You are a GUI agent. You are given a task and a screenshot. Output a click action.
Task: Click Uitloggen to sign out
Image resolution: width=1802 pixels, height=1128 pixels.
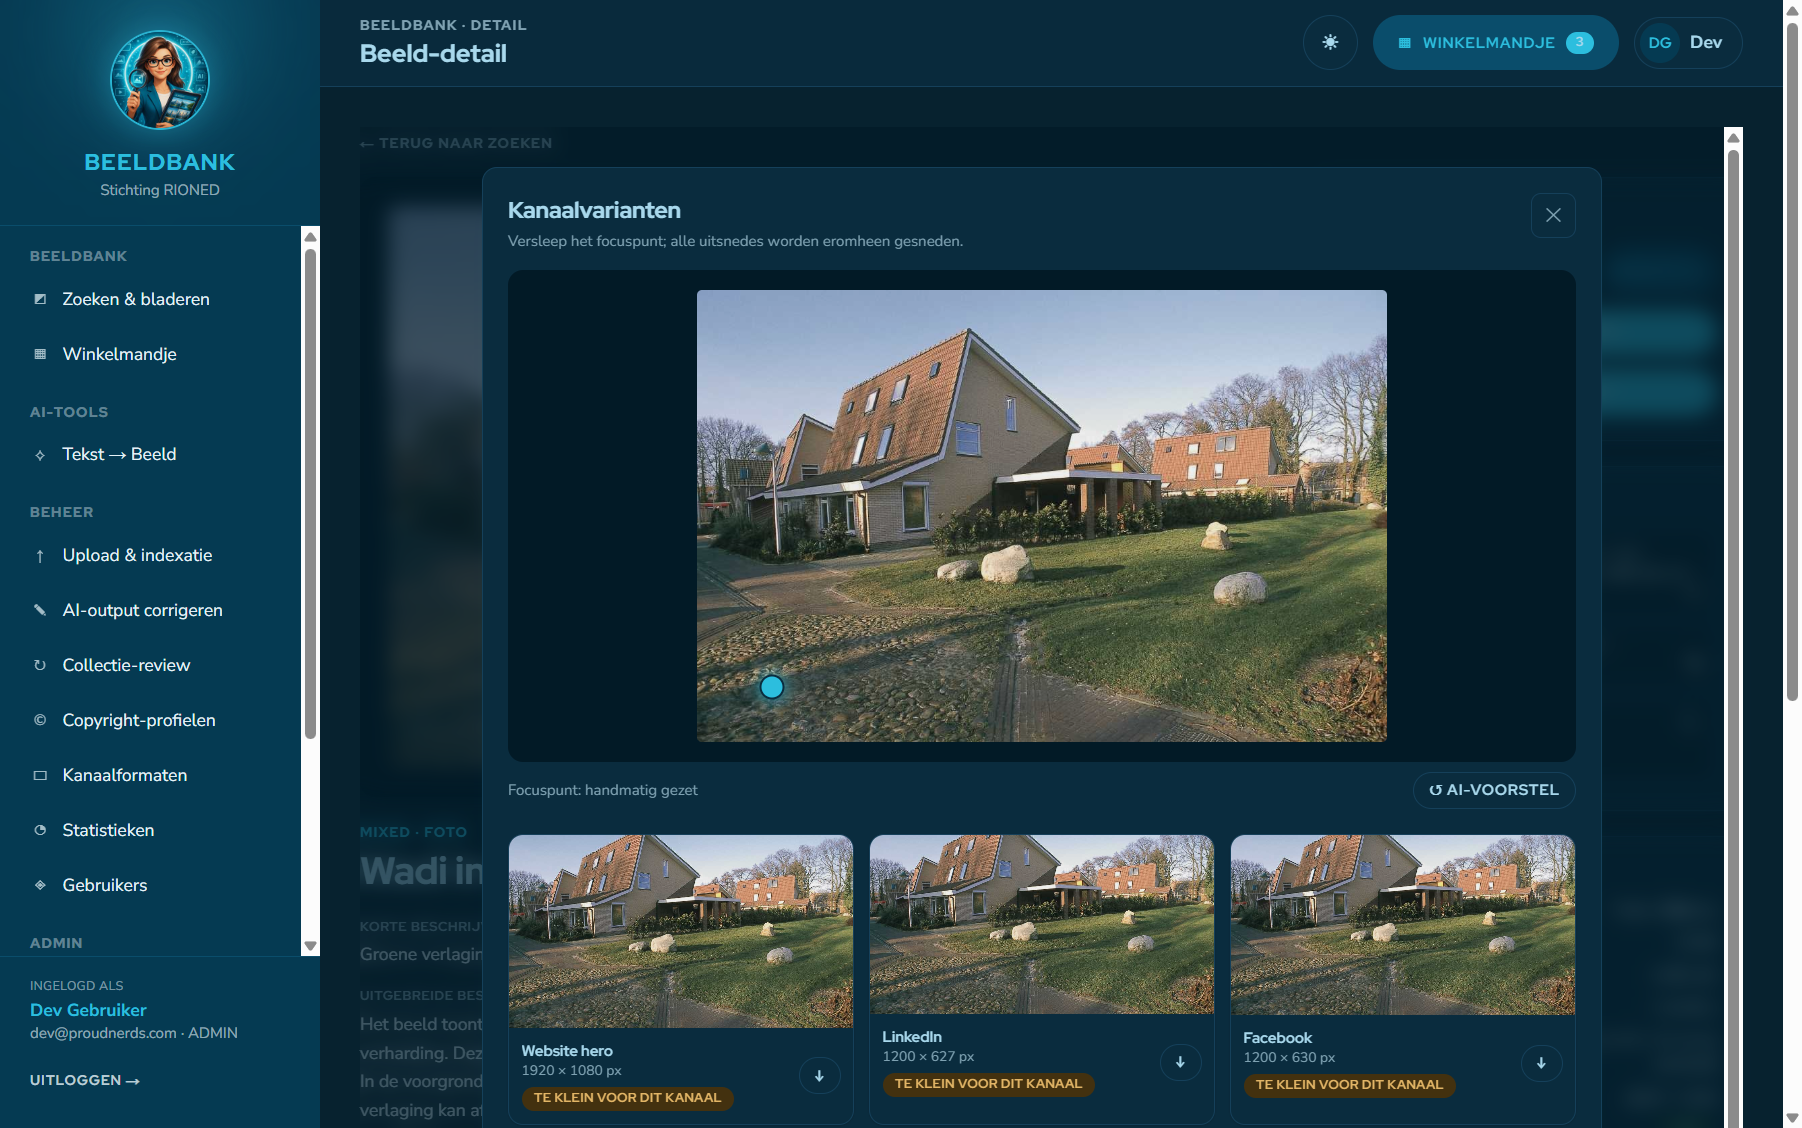pos(85,1080)
